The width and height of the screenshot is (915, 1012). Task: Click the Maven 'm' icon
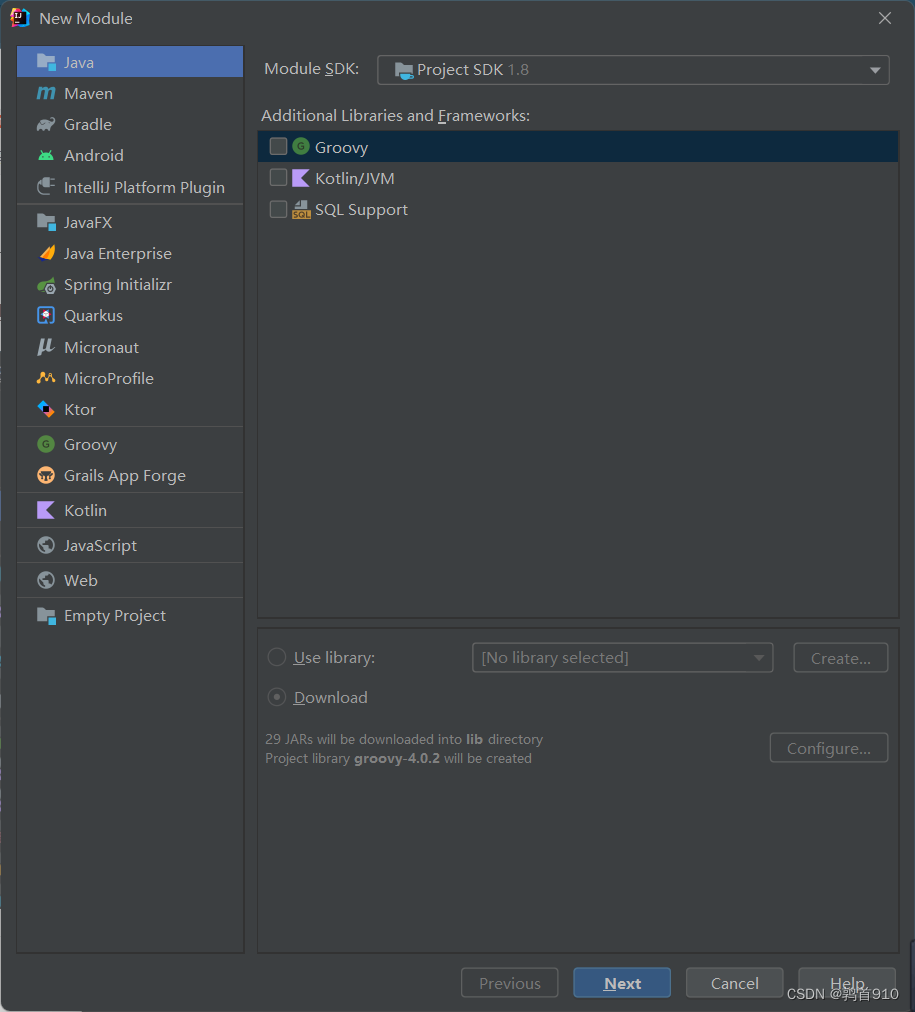[46, 93]
